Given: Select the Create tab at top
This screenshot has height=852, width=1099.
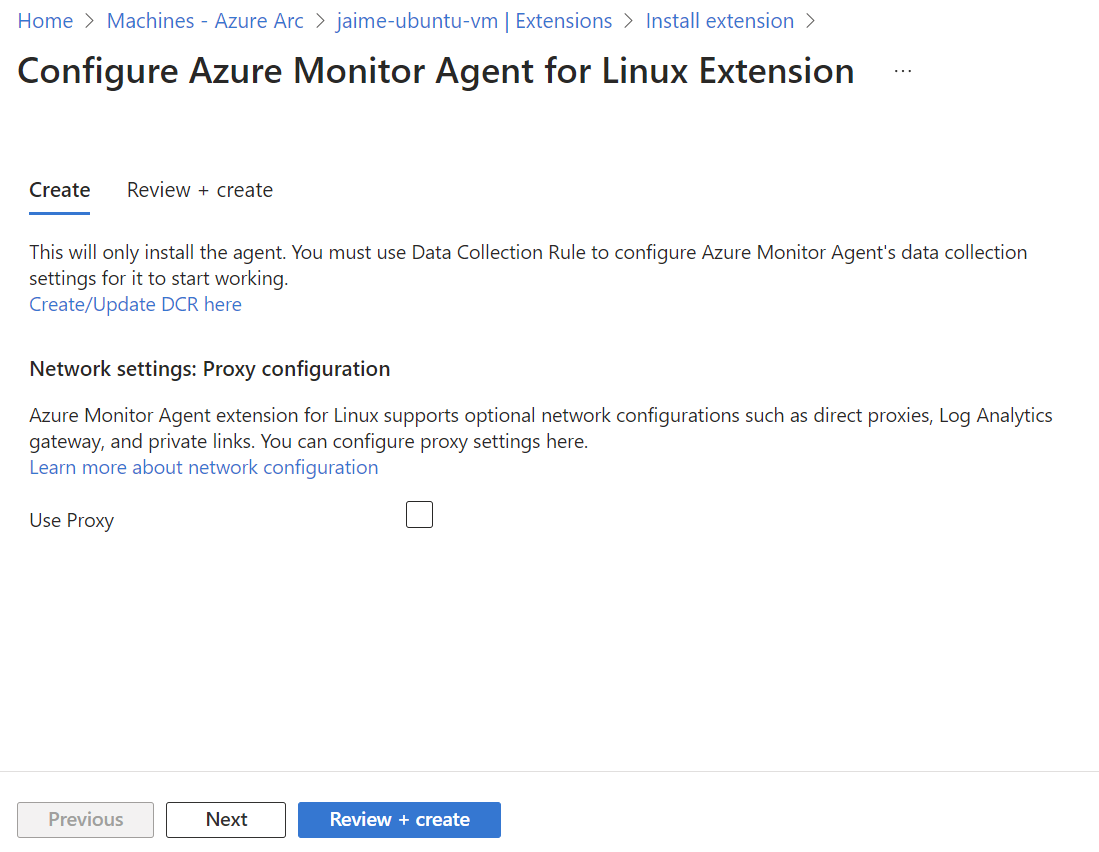Looking at the screenshot, I should pos(59,189).
